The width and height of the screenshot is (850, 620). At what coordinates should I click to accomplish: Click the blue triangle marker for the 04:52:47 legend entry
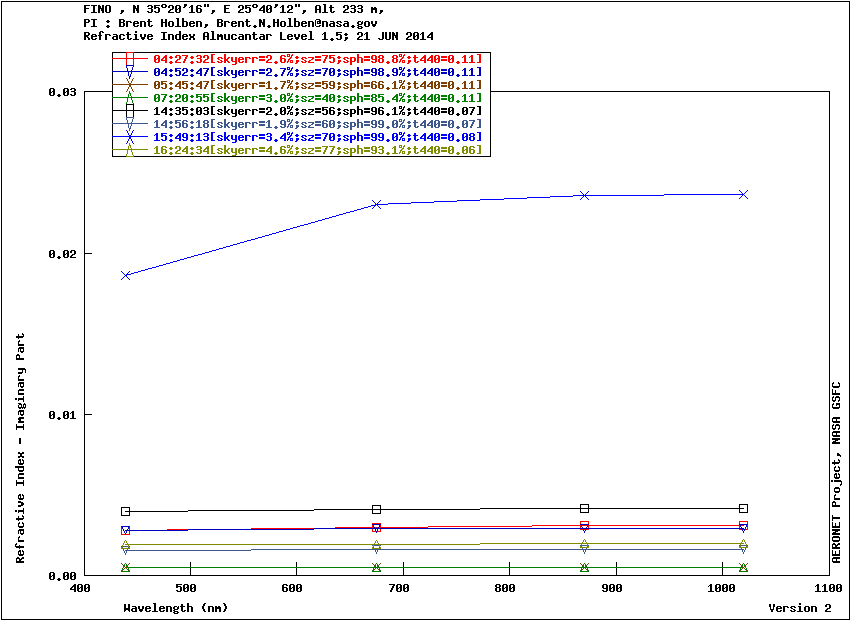(130, 72)
